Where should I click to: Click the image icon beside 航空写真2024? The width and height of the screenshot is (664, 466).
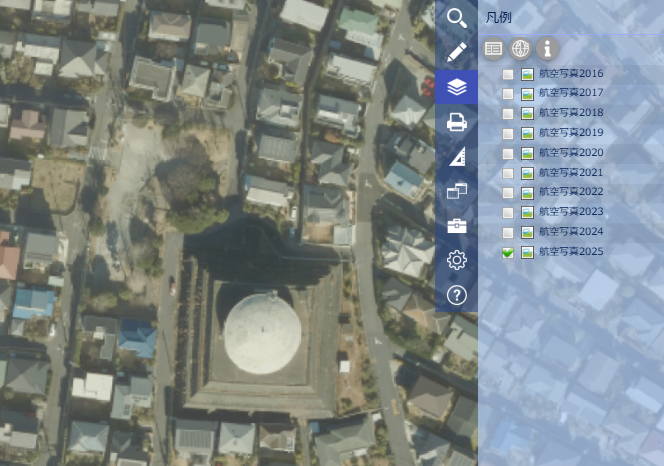[x=527, y=233]
